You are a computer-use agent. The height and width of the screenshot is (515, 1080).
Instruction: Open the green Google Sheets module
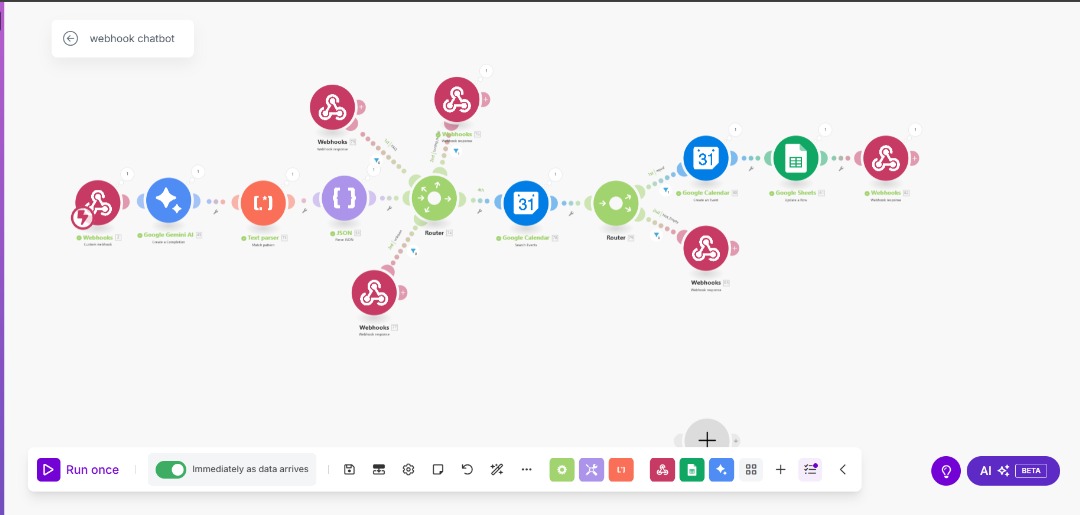796,158
